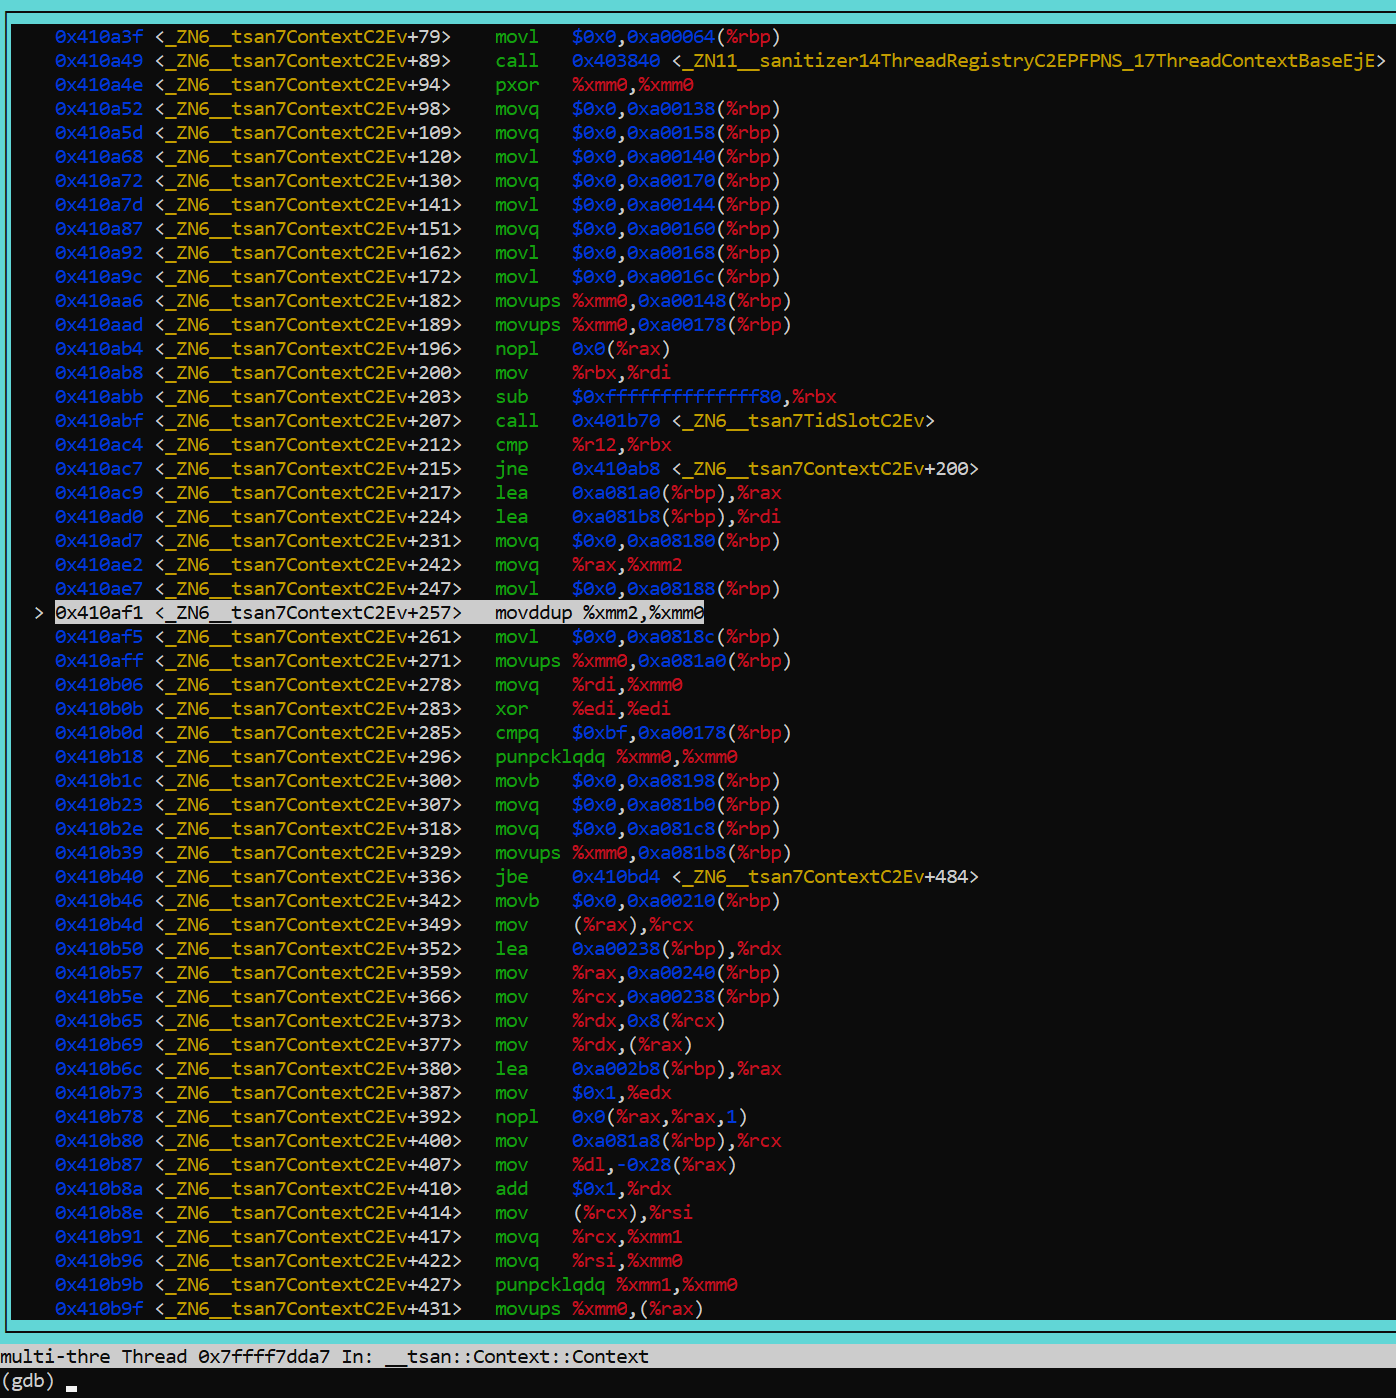Image resolution: width=1396 pixels, height=1398 pixels.
Task: Click mov %rbx,%rdi operands
Action: coord(621,373)
